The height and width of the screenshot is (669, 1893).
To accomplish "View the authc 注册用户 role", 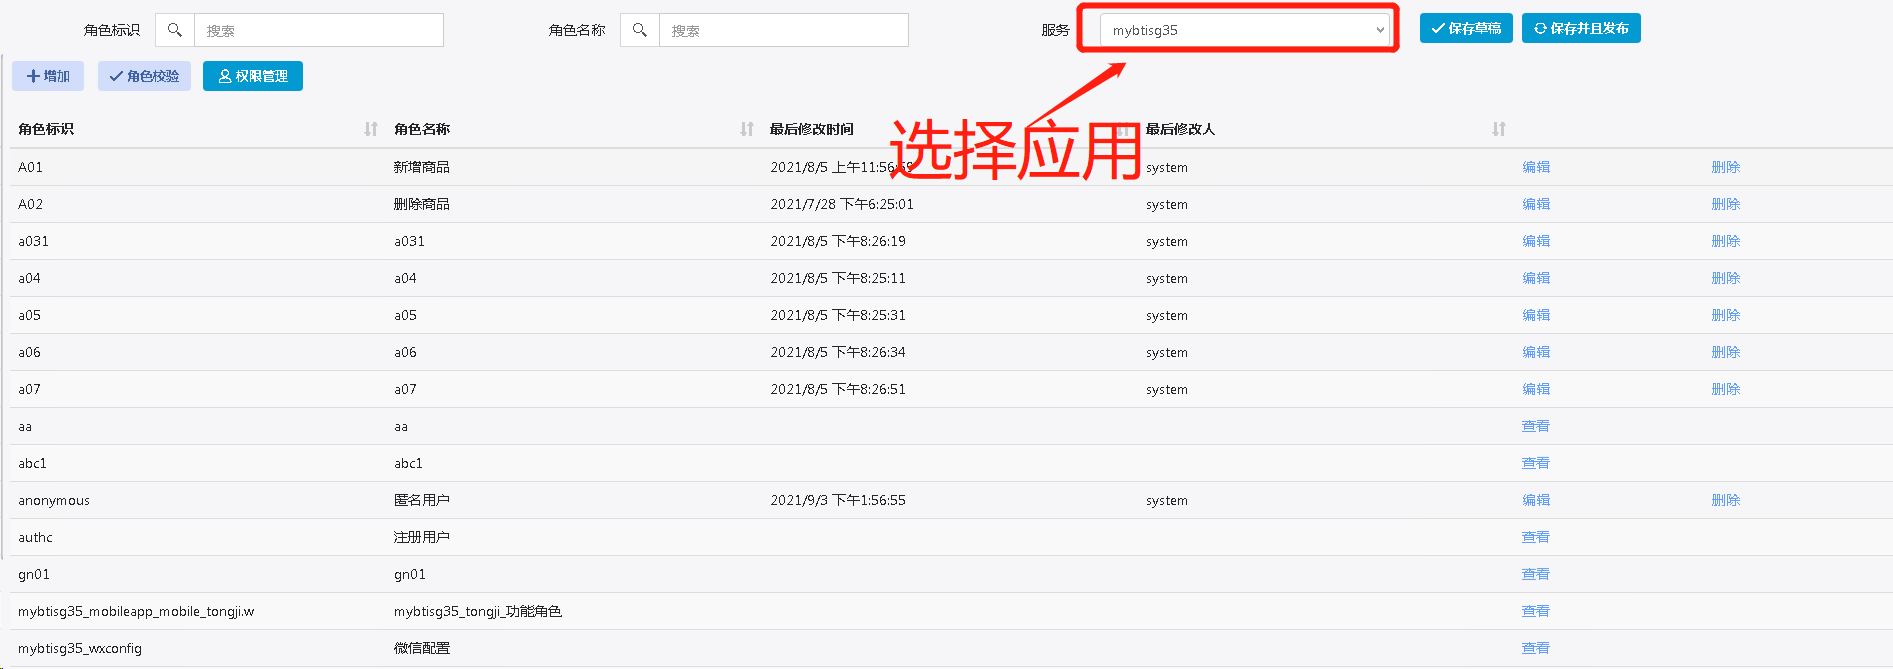I will coord(1535,537).
